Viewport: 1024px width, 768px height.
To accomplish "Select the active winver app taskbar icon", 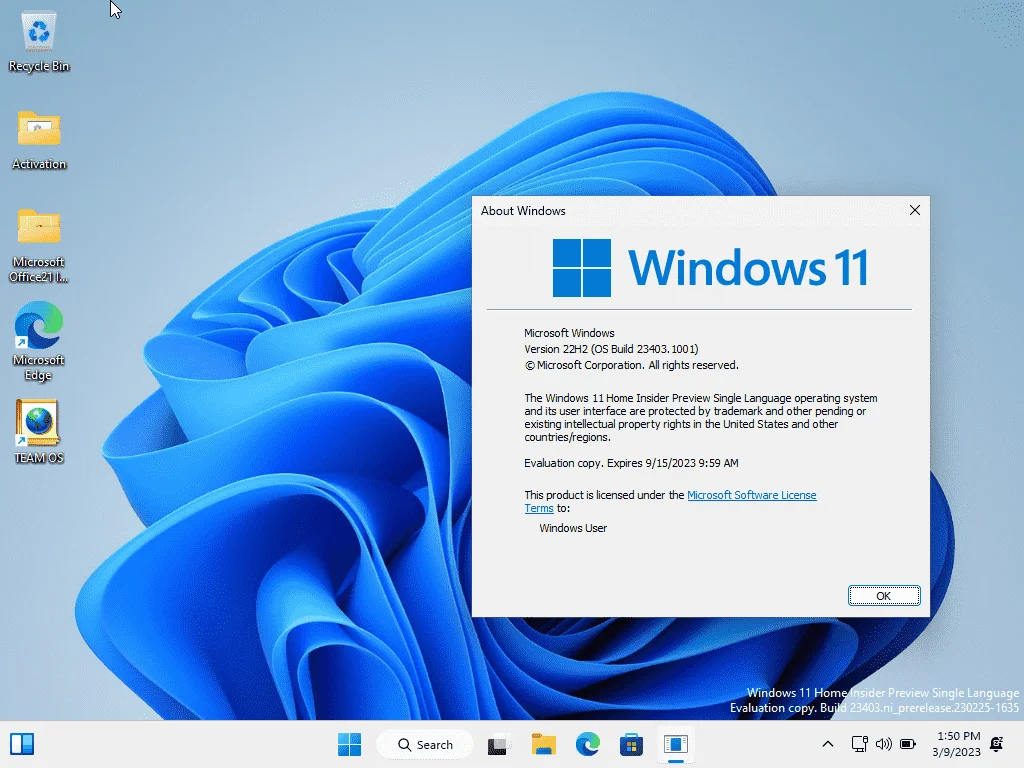I will (676, 744).
